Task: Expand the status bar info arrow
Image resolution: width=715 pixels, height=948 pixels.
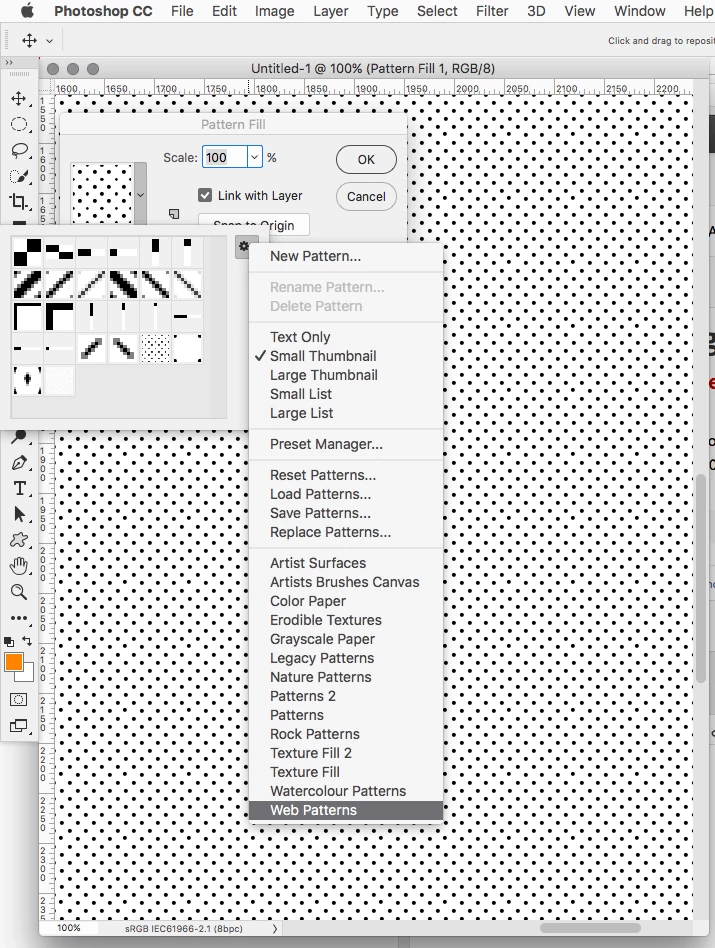Action: pyautogui.click(x=275, y=928)
